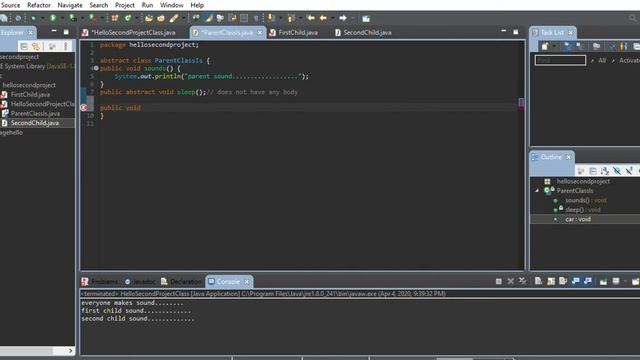The width and height of the screenshot is (640, 360).
Task: Click the Activate link in Task List
Action: click(x=629, y=60)
